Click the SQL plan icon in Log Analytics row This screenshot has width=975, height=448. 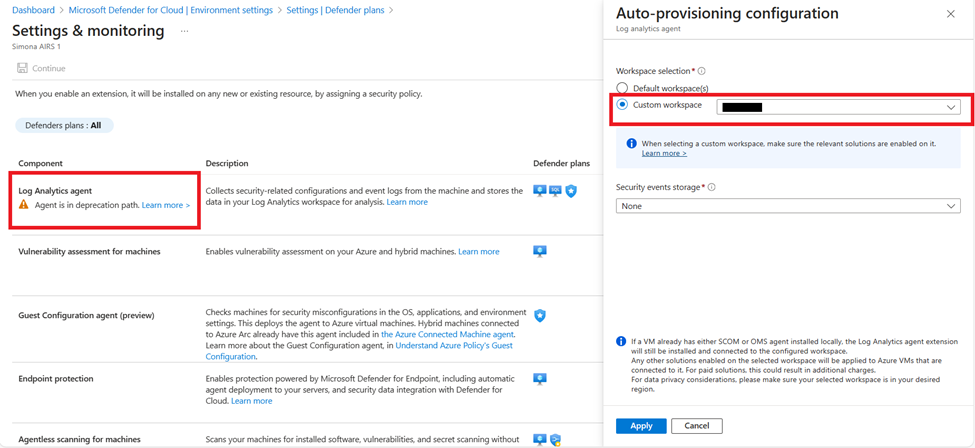555,191
